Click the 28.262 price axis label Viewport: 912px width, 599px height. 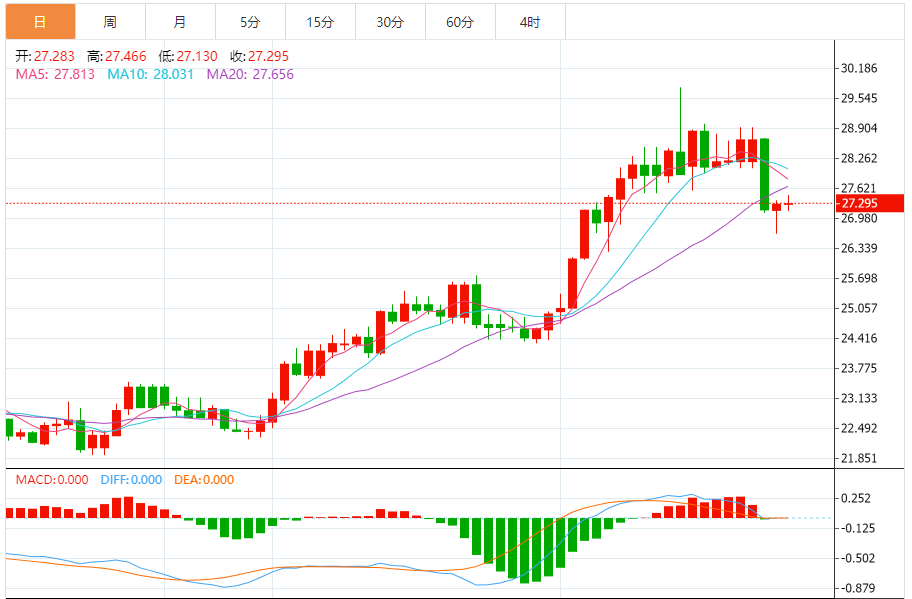(x=859, y=158)
